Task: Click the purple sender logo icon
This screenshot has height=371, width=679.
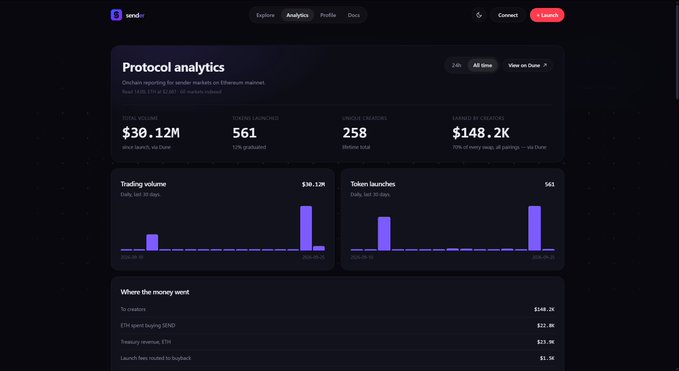Action: pyautogui.click(x=116, y=15)
